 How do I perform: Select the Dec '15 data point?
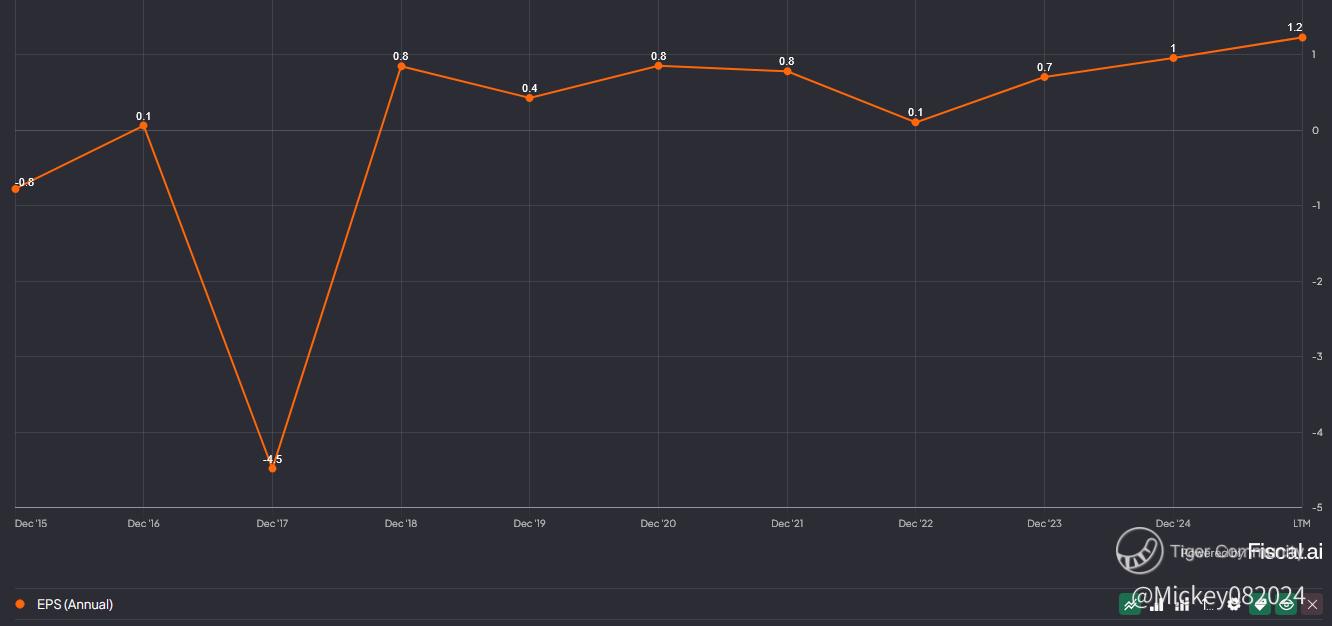point(15,189)
